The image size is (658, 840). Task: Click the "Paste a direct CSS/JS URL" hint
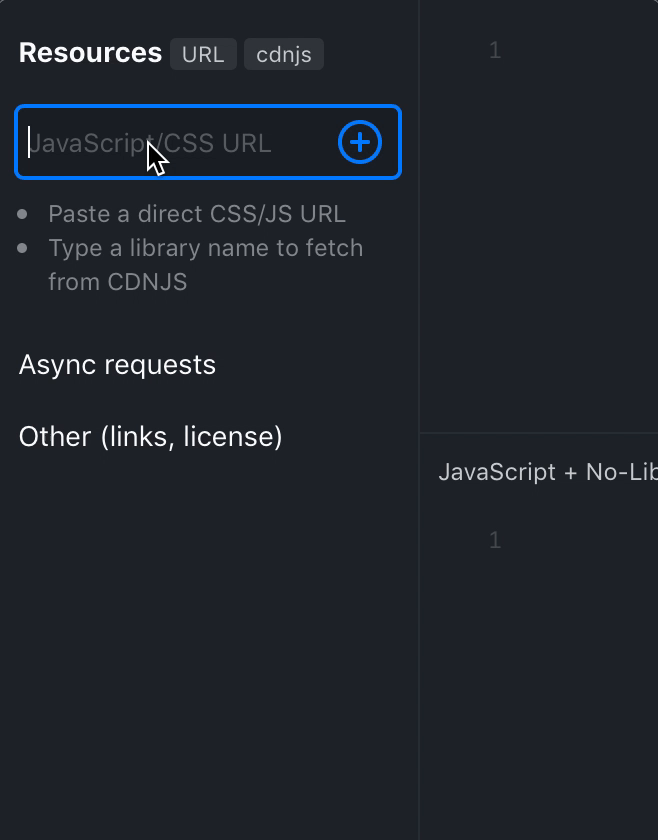(x=197, y=214)
